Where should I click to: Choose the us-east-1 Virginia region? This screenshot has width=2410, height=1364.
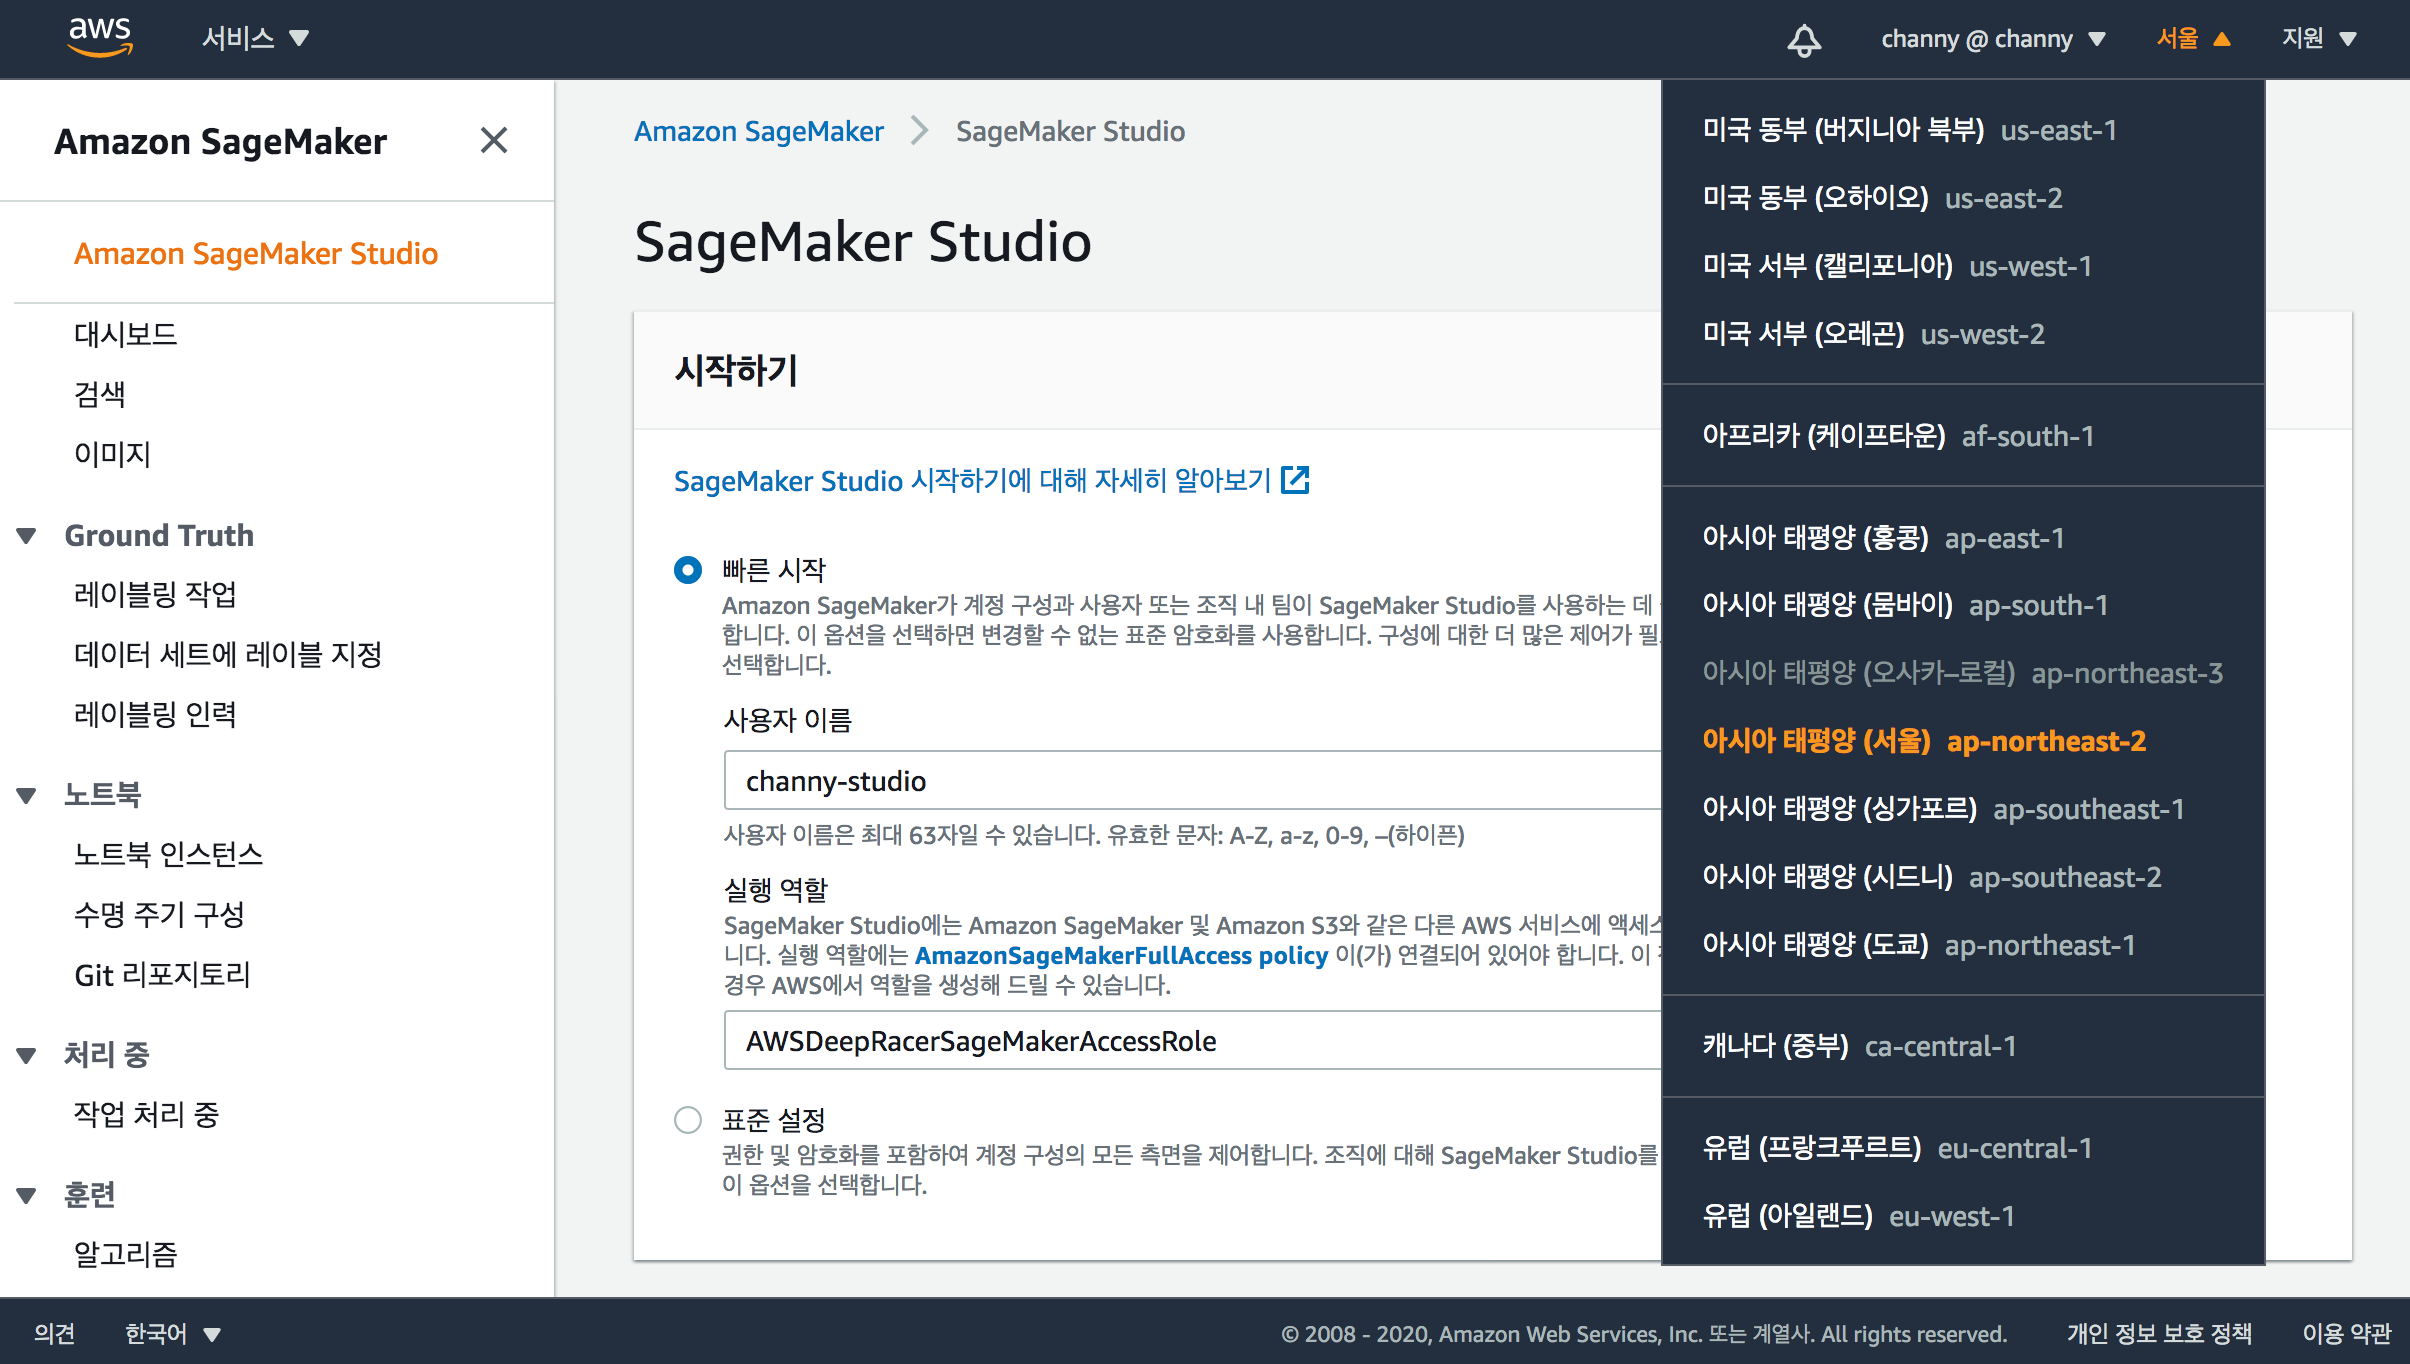pyautogui.click(x=1908, y=130)
